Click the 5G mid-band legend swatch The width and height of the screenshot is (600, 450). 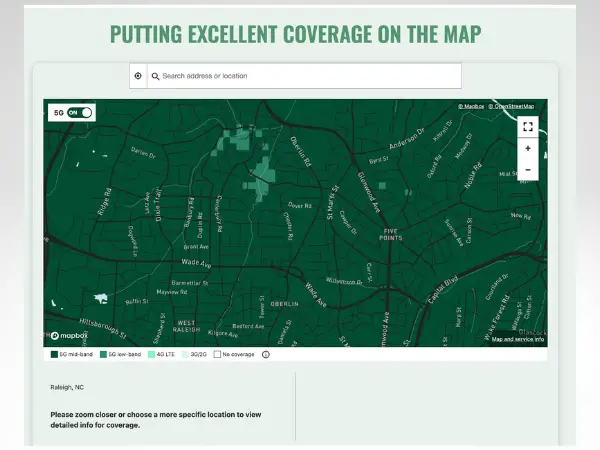click(x=54, y=354)
